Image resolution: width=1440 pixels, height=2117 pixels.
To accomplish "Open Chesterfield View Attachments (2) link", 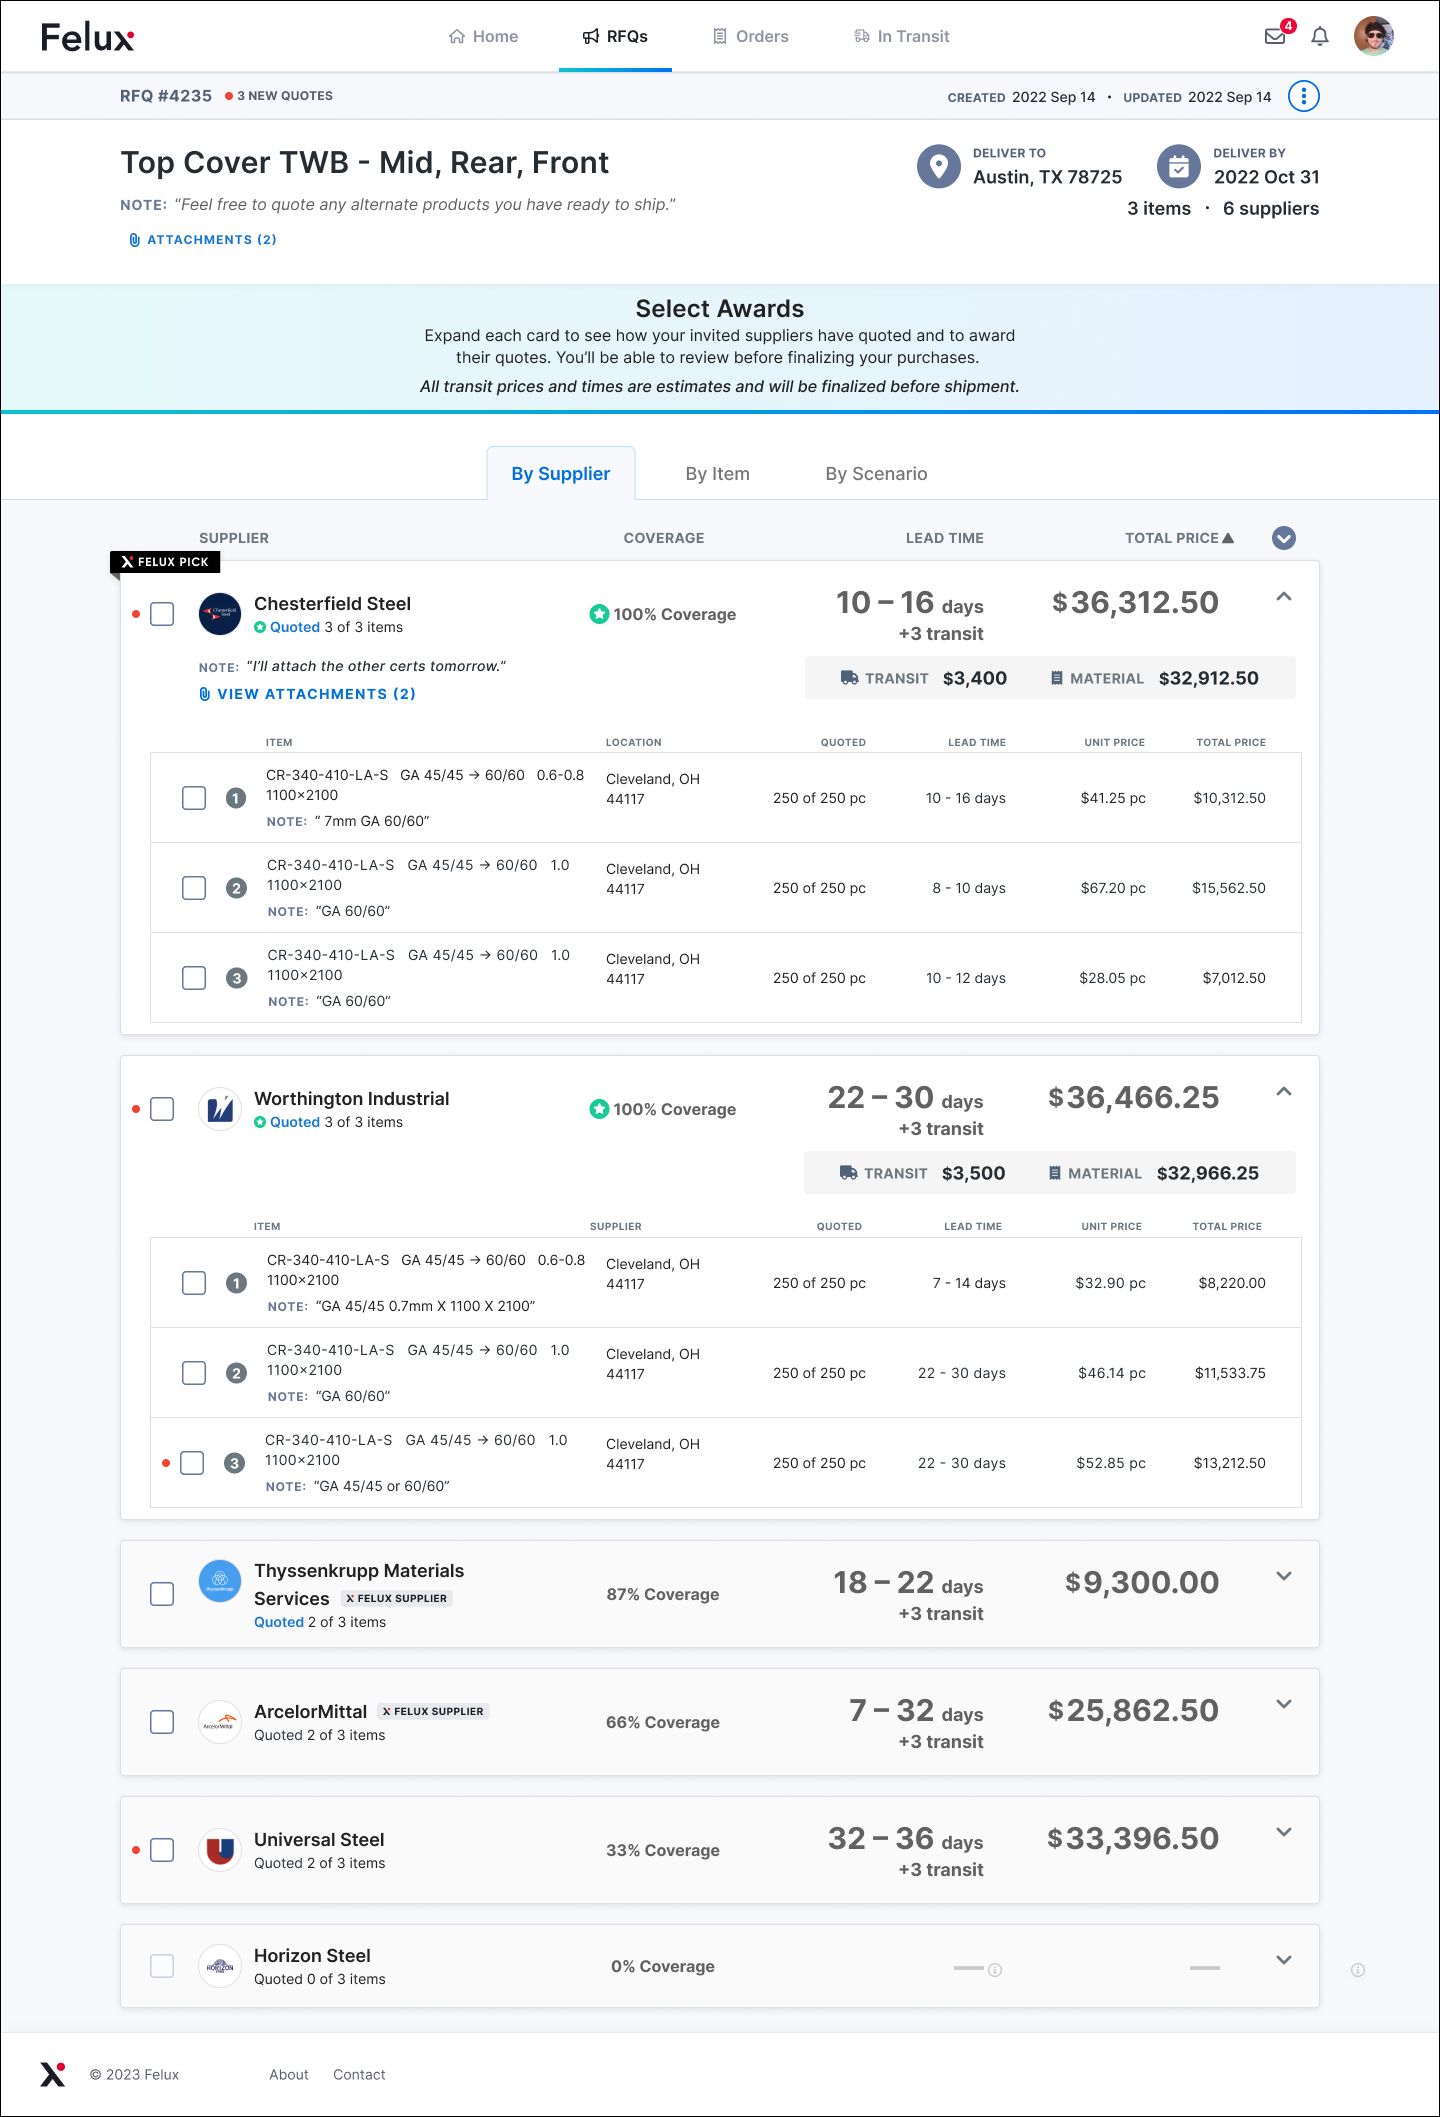I will click(x=307, y=694).
